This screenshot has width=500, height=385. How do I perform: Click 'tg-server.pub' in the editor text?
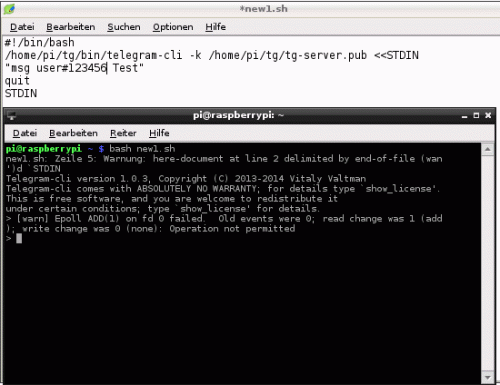tap(325, 55)
